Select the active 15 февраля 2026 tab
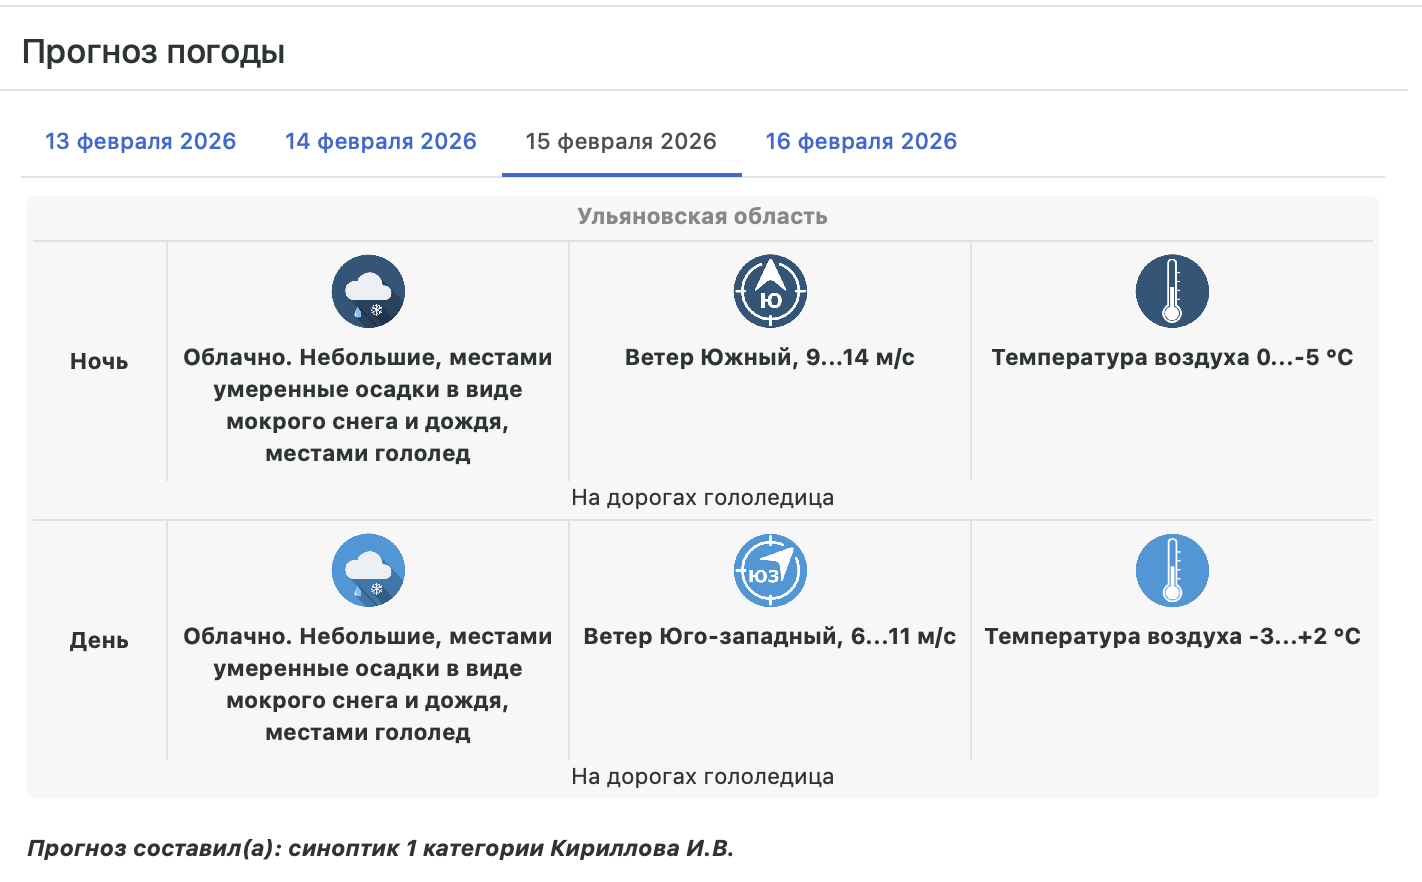 (x=621, y=141)
